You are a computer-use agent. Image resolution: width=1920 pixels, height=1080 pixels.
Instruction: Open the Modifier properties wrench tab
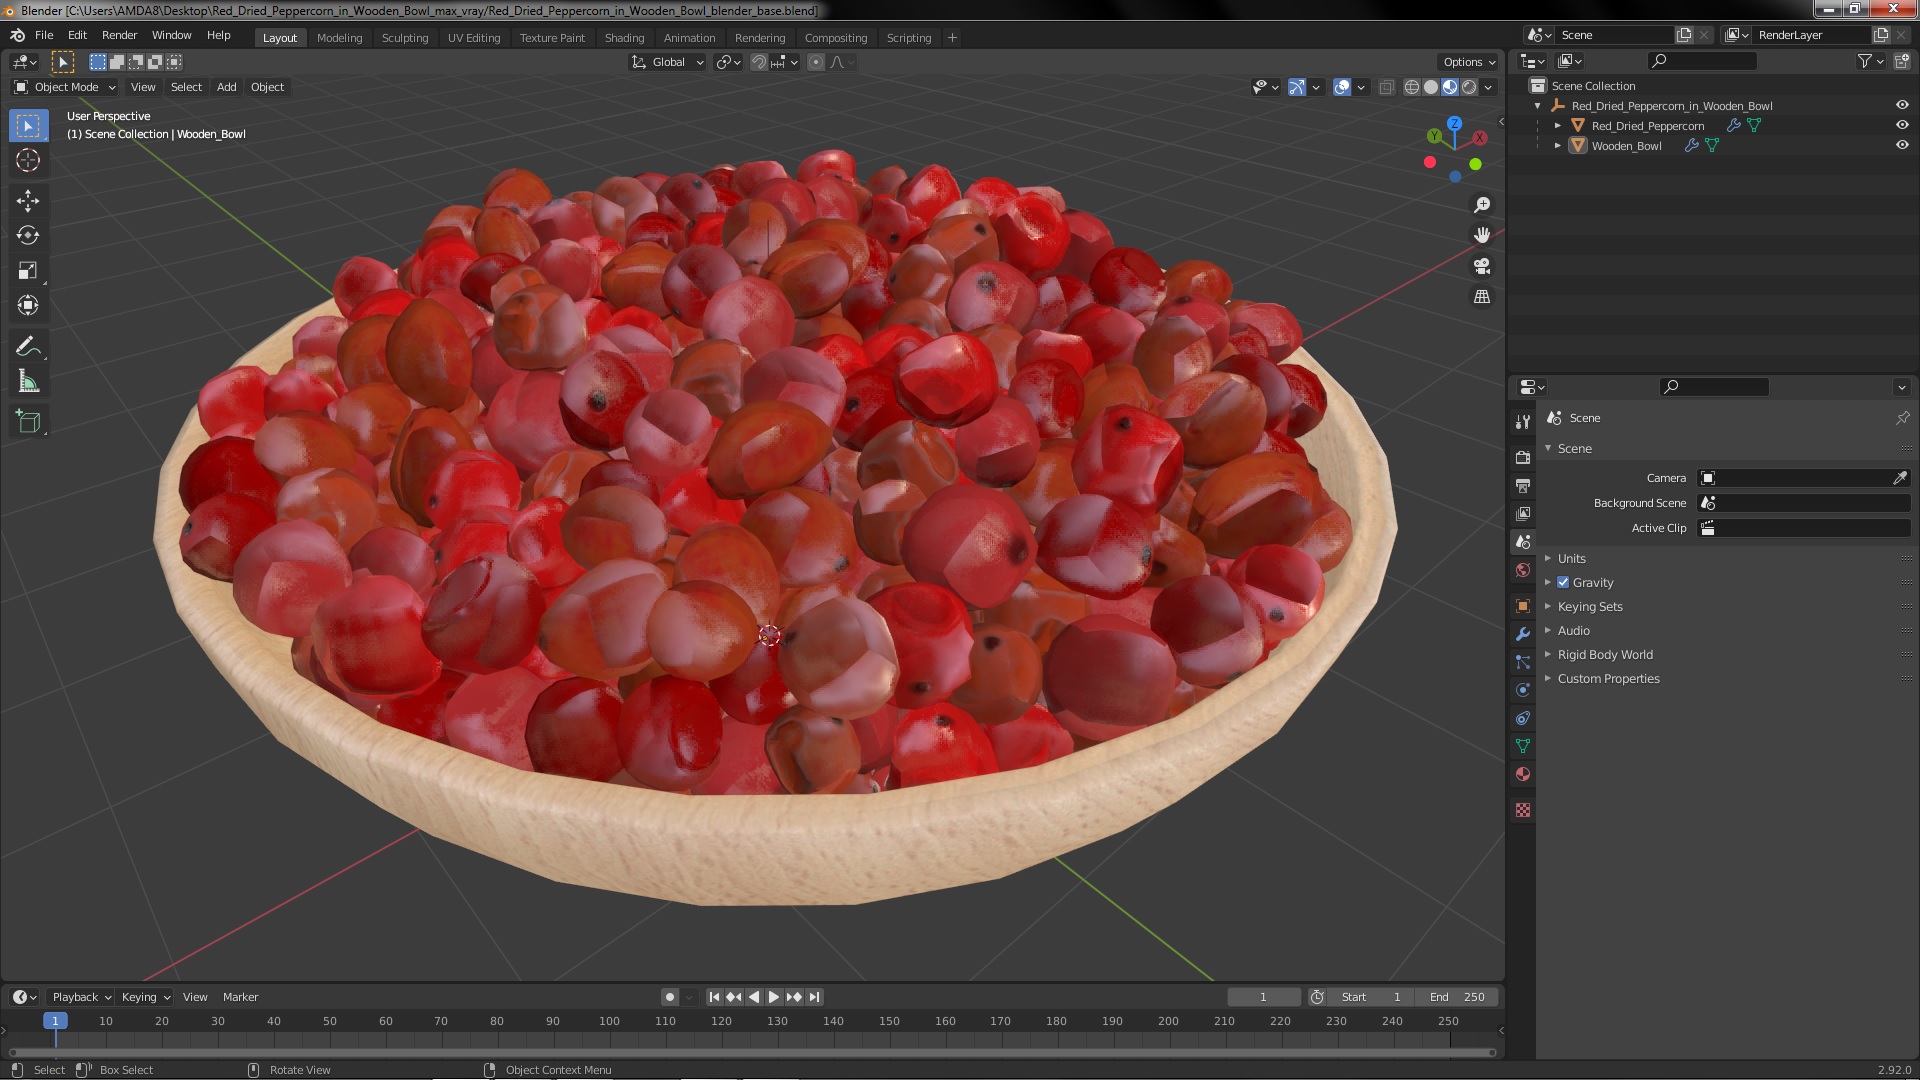(x=1523, y=634)
